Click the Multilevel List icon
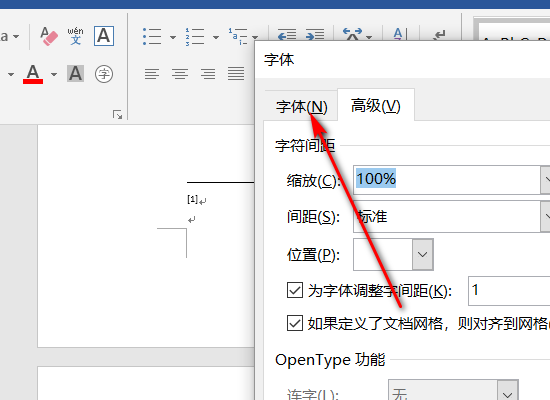The image size is (550, 400). click(x=238, y=36)
